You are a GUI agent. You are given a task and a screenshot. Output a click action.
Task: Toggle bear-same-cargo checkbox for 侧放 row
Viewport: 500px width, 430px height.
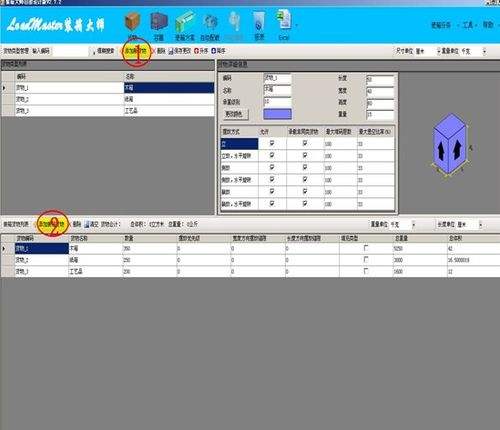click(305, 167)
